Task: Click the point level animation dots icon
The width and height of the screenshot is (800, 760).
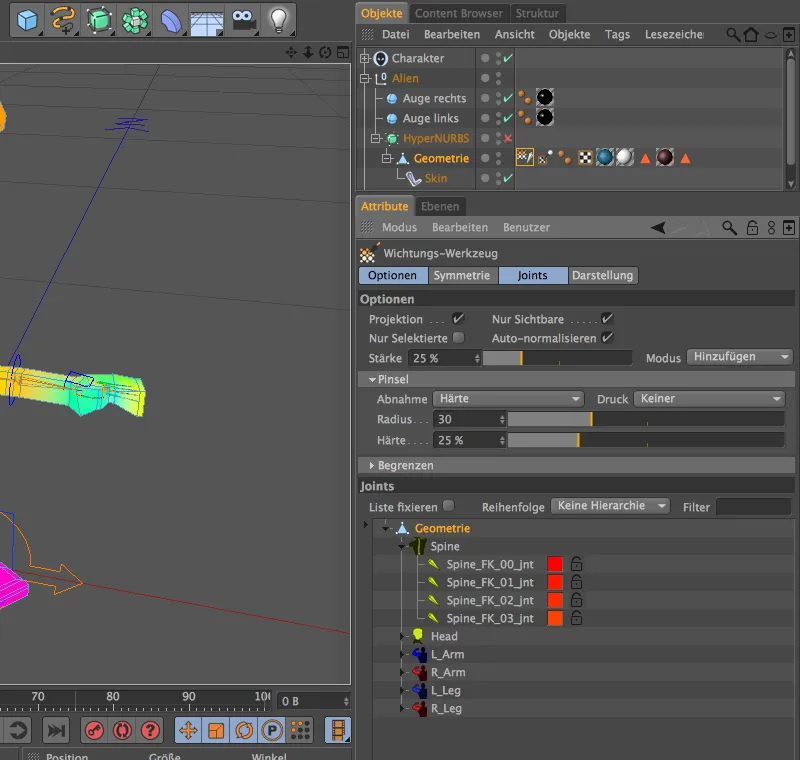Action: click(x=301, y=730)
